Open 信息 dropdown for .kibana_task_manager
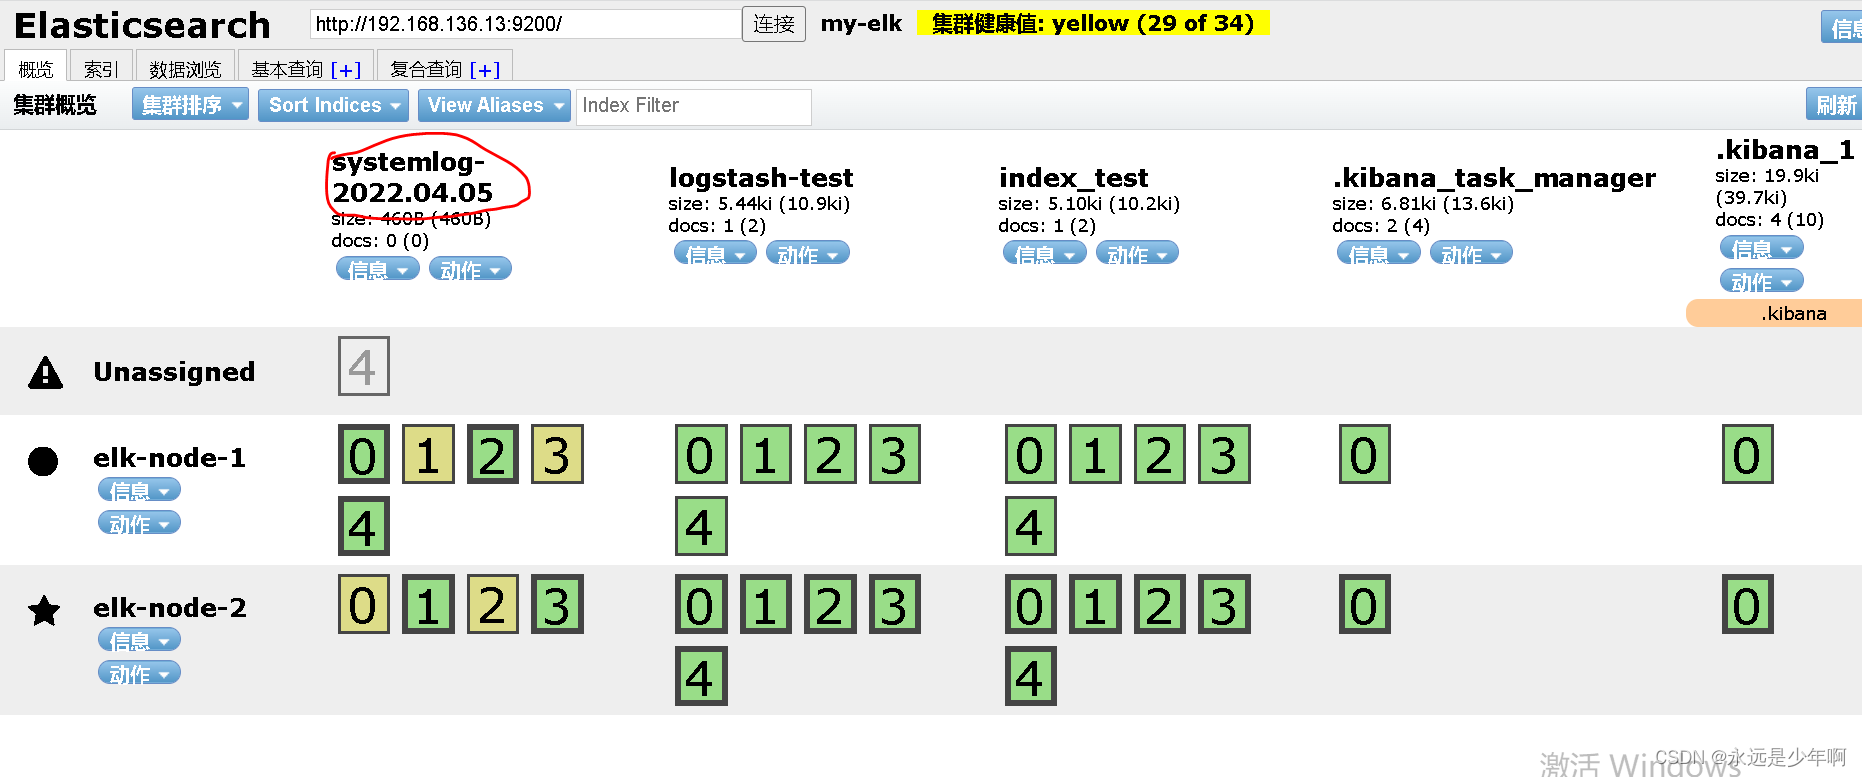Screen dimensions: 1862x777 1379,253
